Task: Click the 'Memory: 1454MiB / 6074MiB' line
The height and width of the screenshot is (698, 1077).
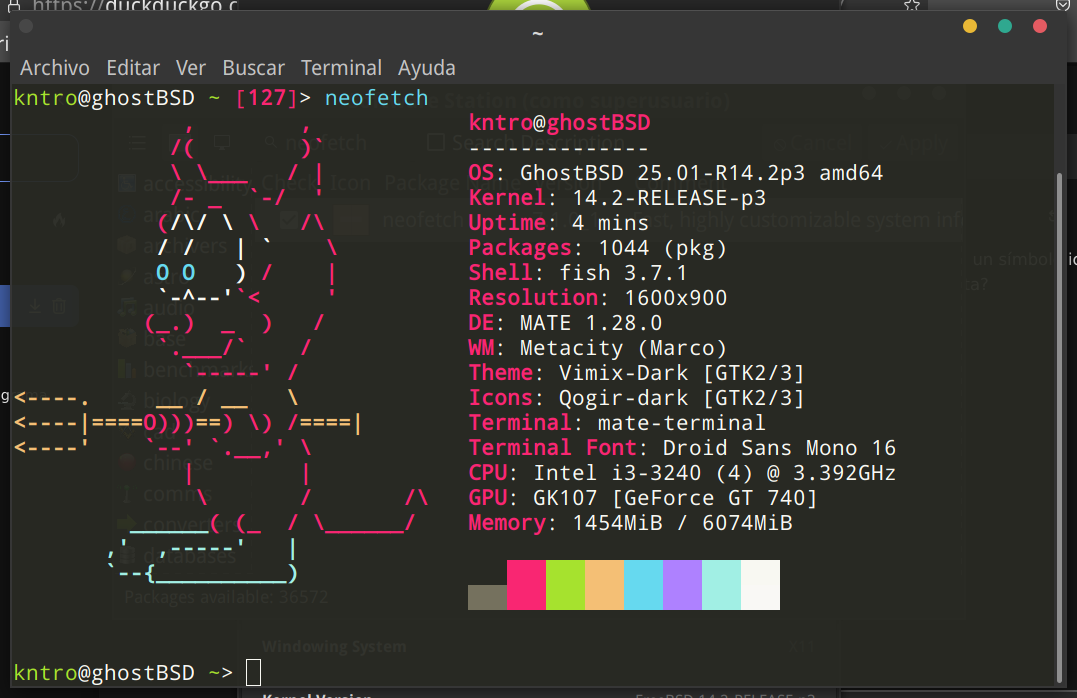Action: point(630,523)
